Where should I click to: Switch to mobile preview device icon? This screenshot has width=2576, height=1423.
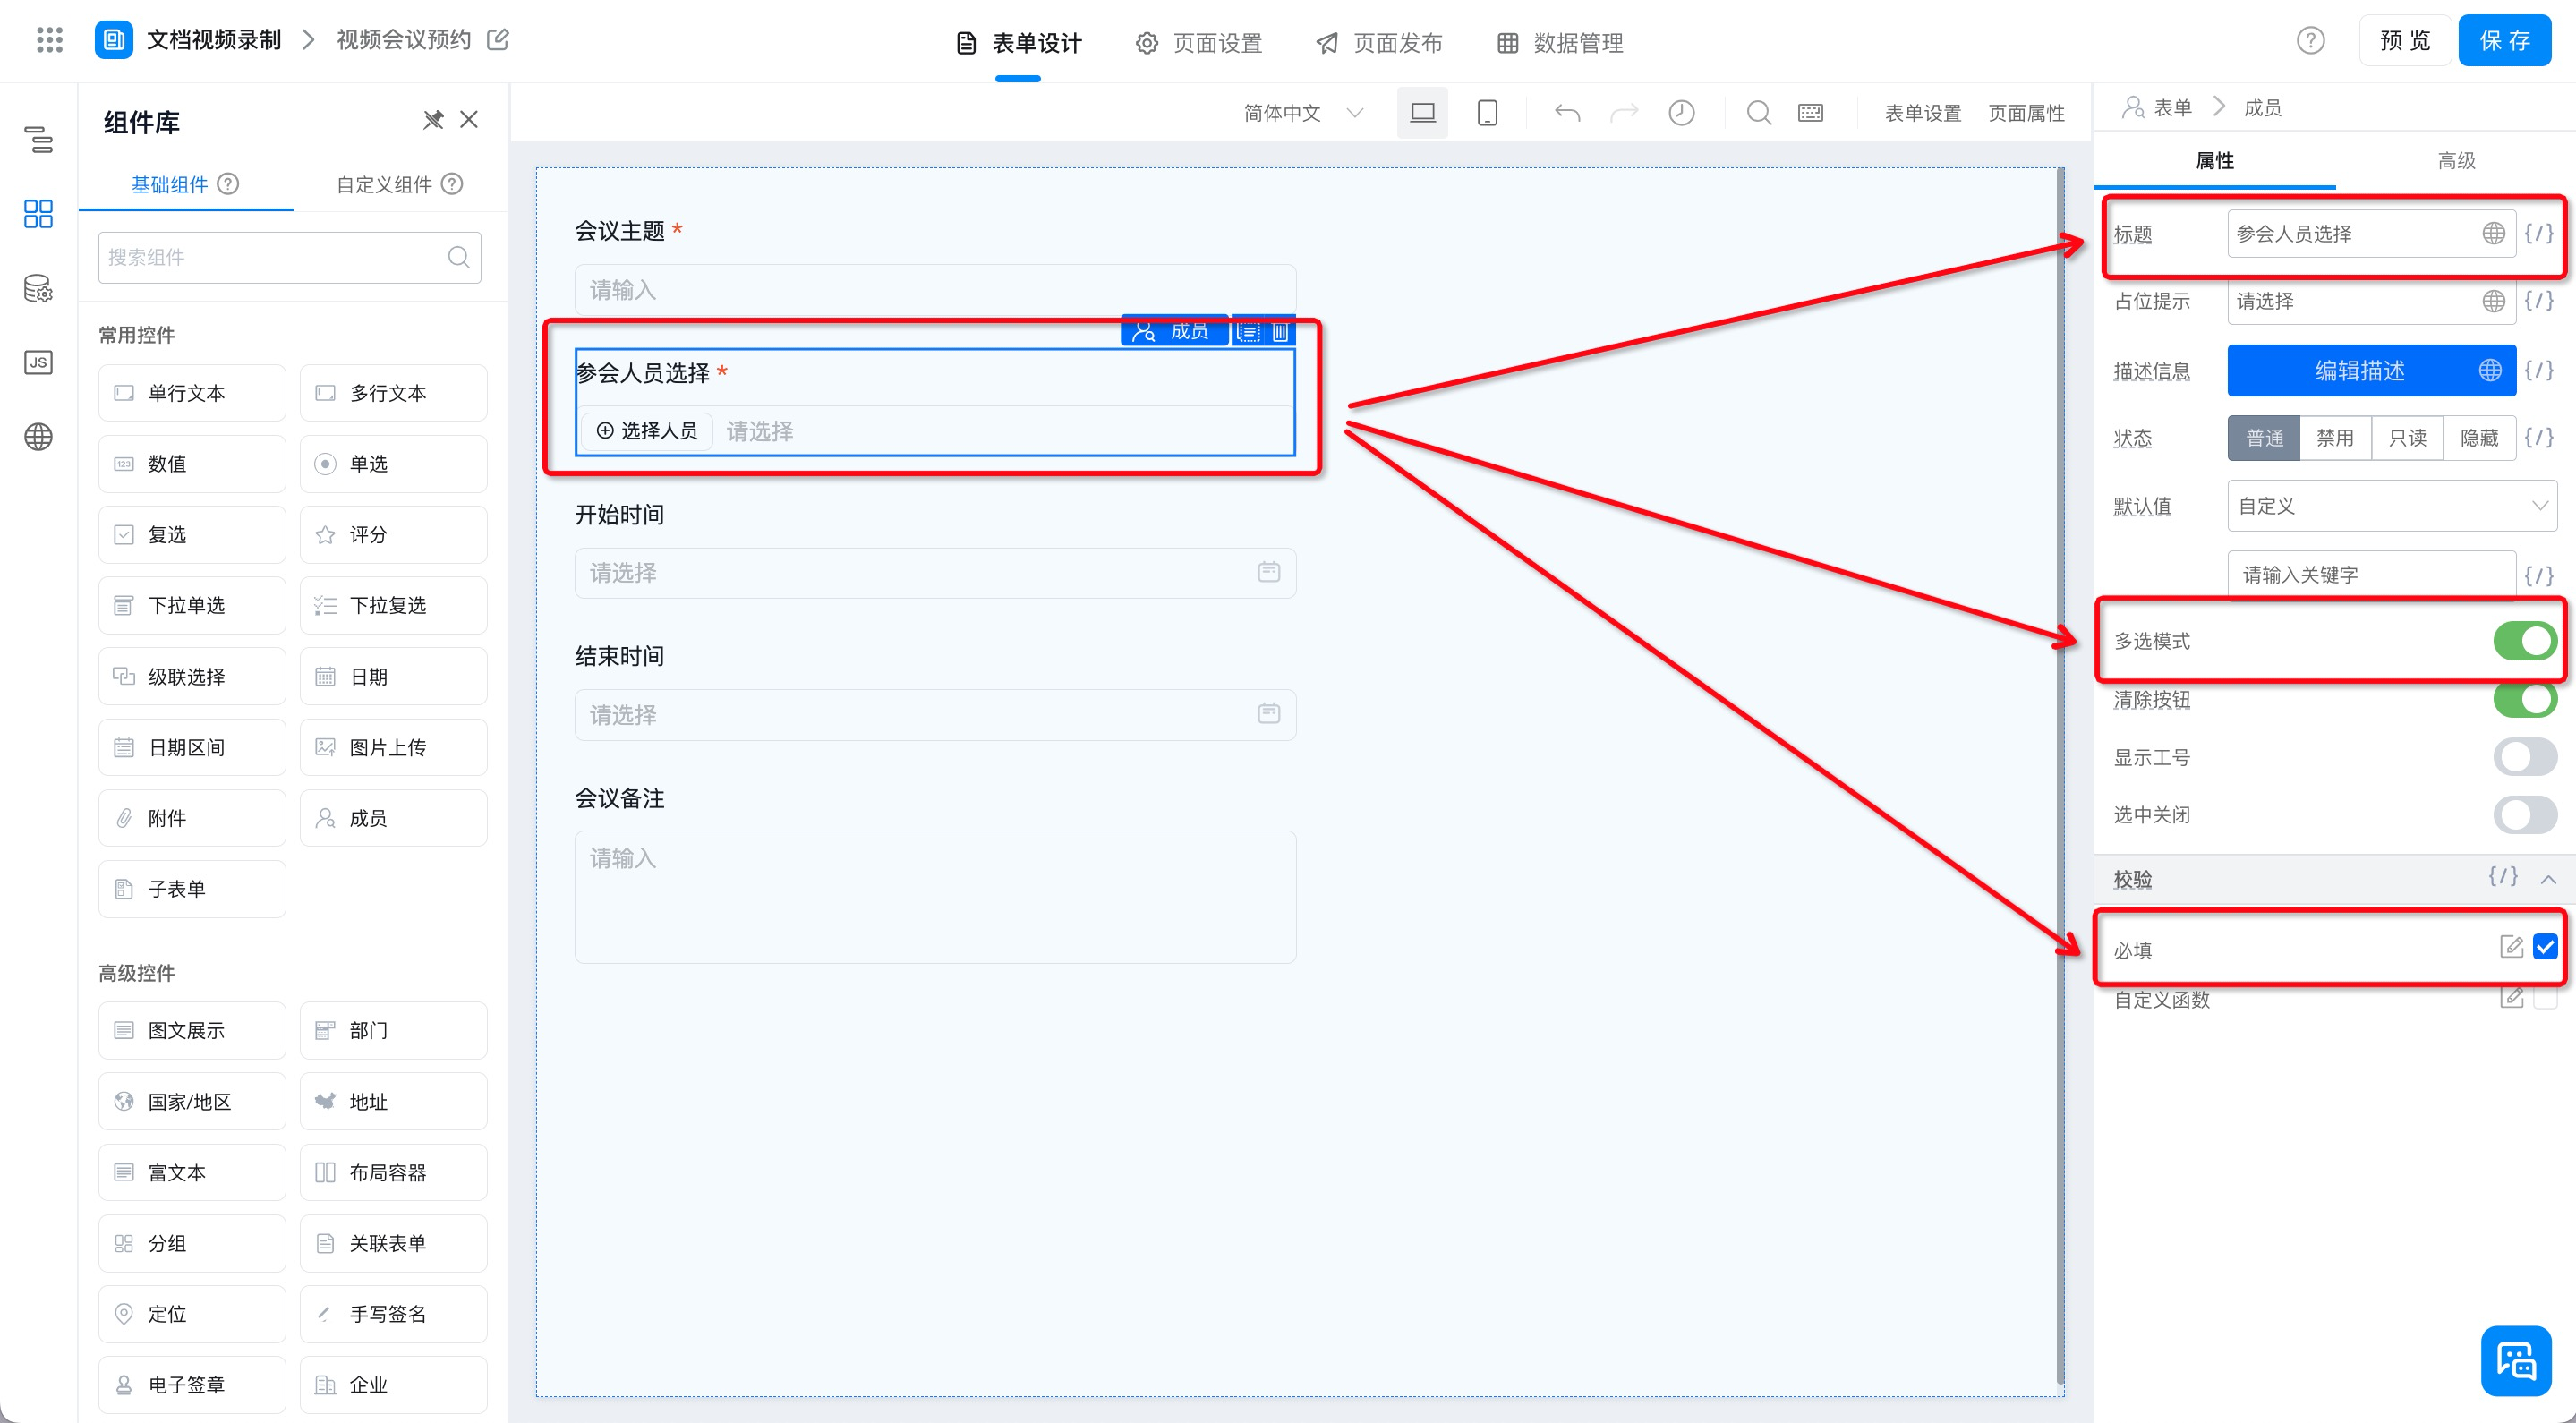pyautogui.click(x=1487, y=113)
